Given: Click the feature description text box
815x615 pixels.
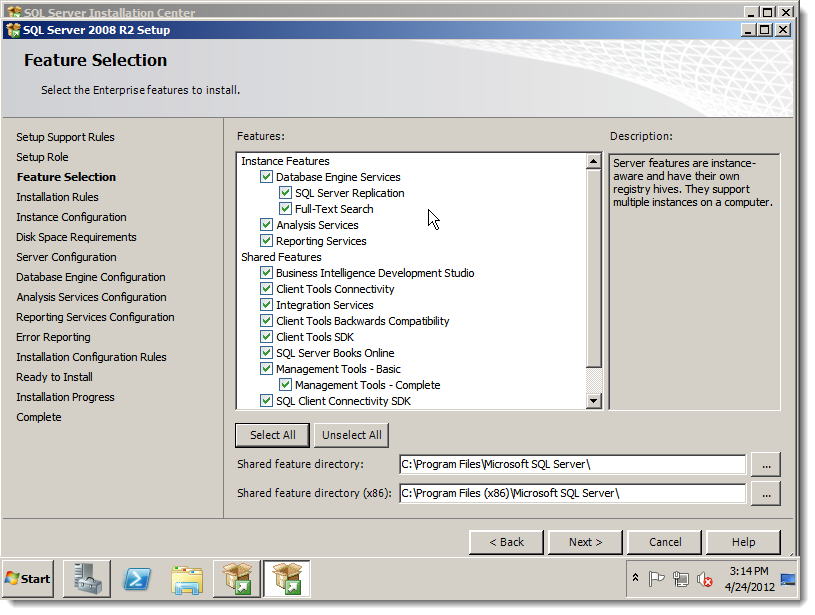Looking at the screenshot, I should pos(694,282).
